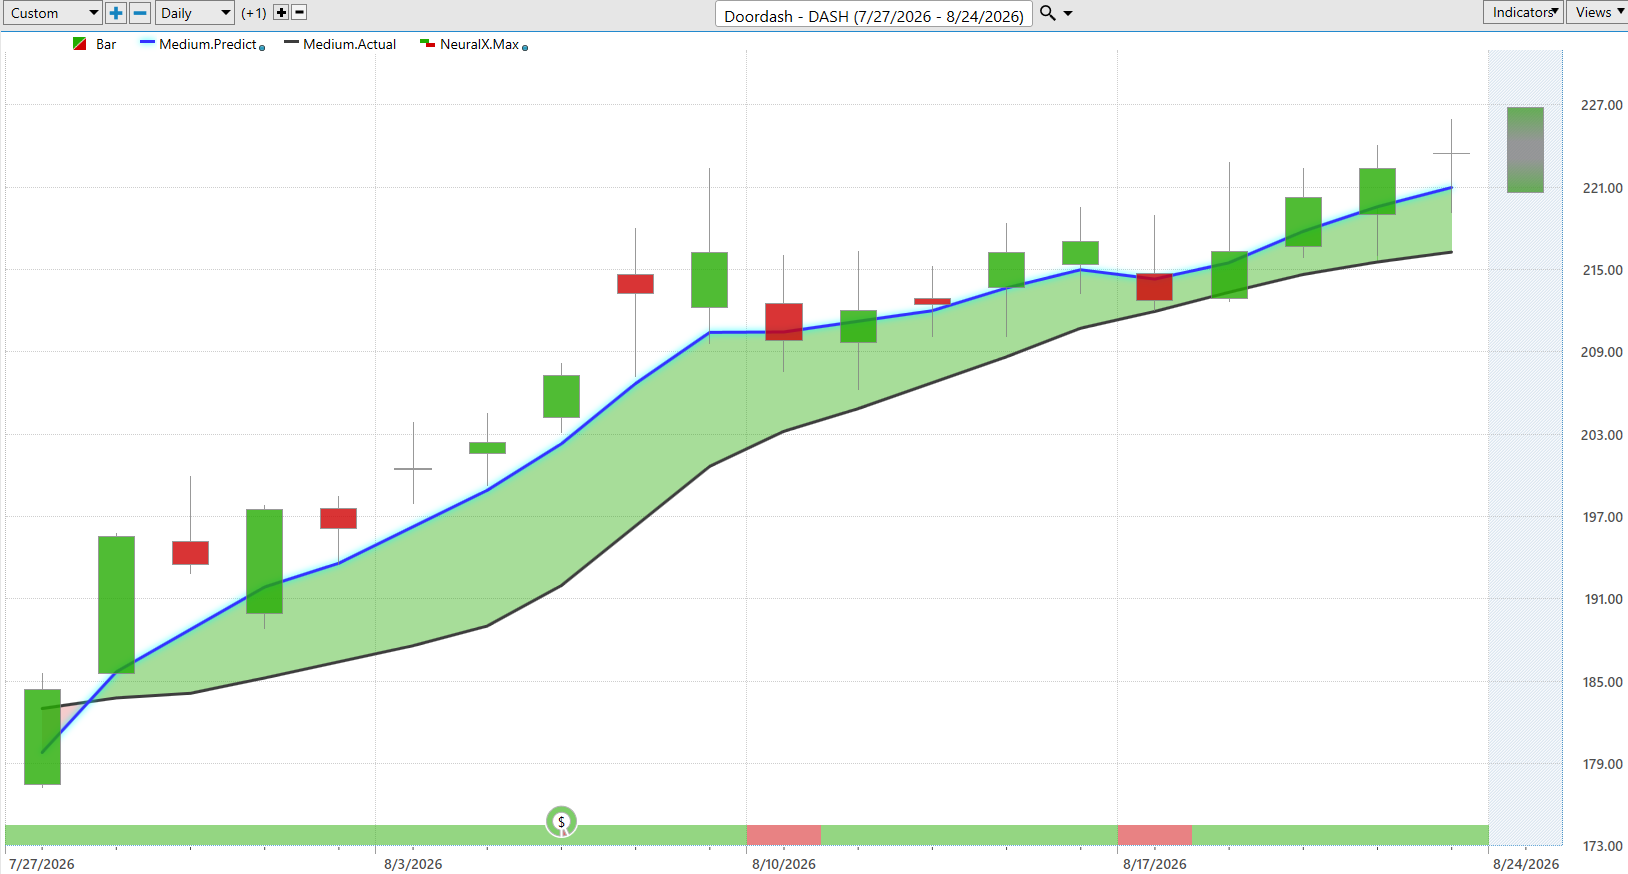Click the dollar sign earnings marker
Screen dimensions: 1628x874
click(562, 822)
